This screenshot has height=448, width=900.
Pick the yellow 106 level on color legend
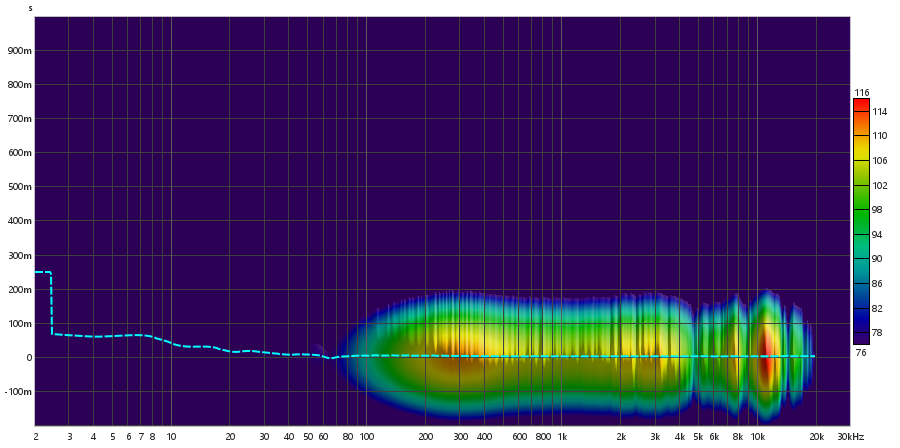click(x=861, y=160)
